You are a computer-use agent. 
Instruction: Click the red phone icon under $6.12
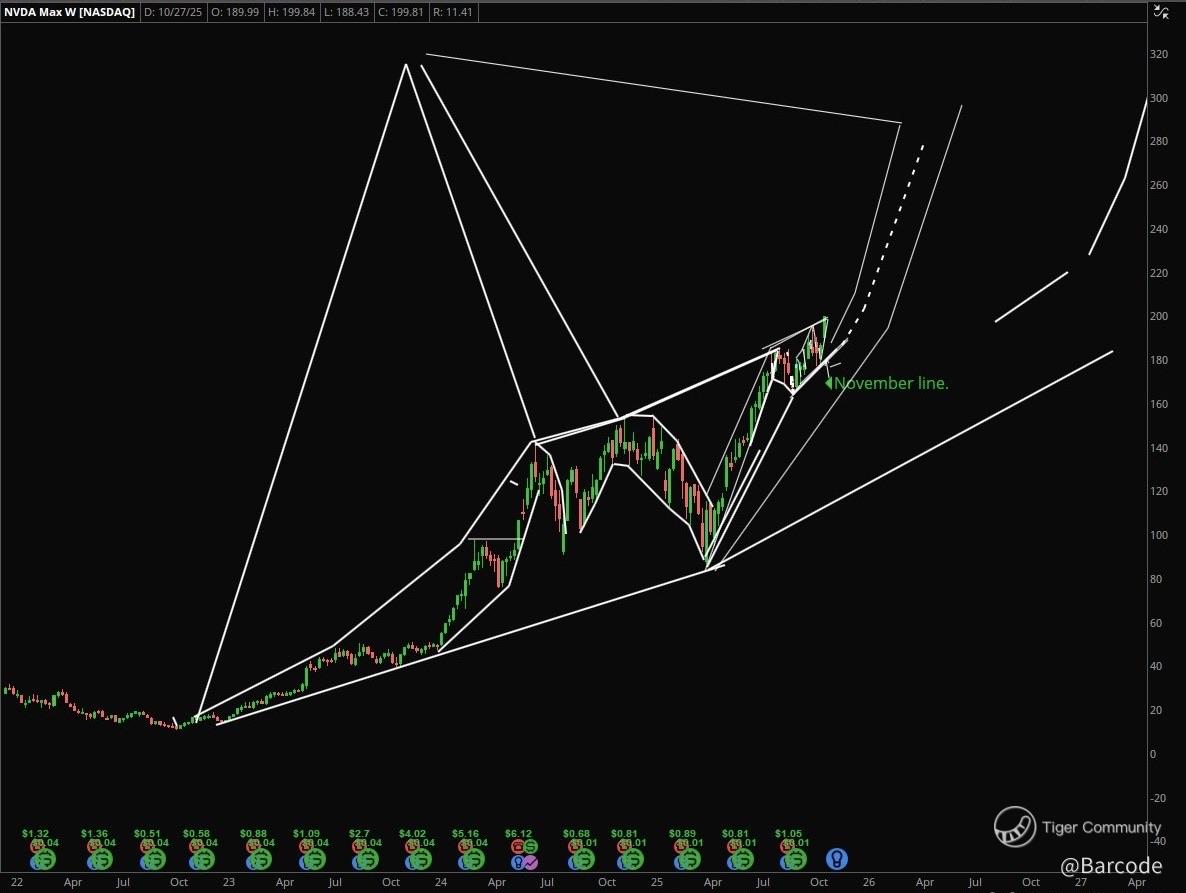pos(519,846)
